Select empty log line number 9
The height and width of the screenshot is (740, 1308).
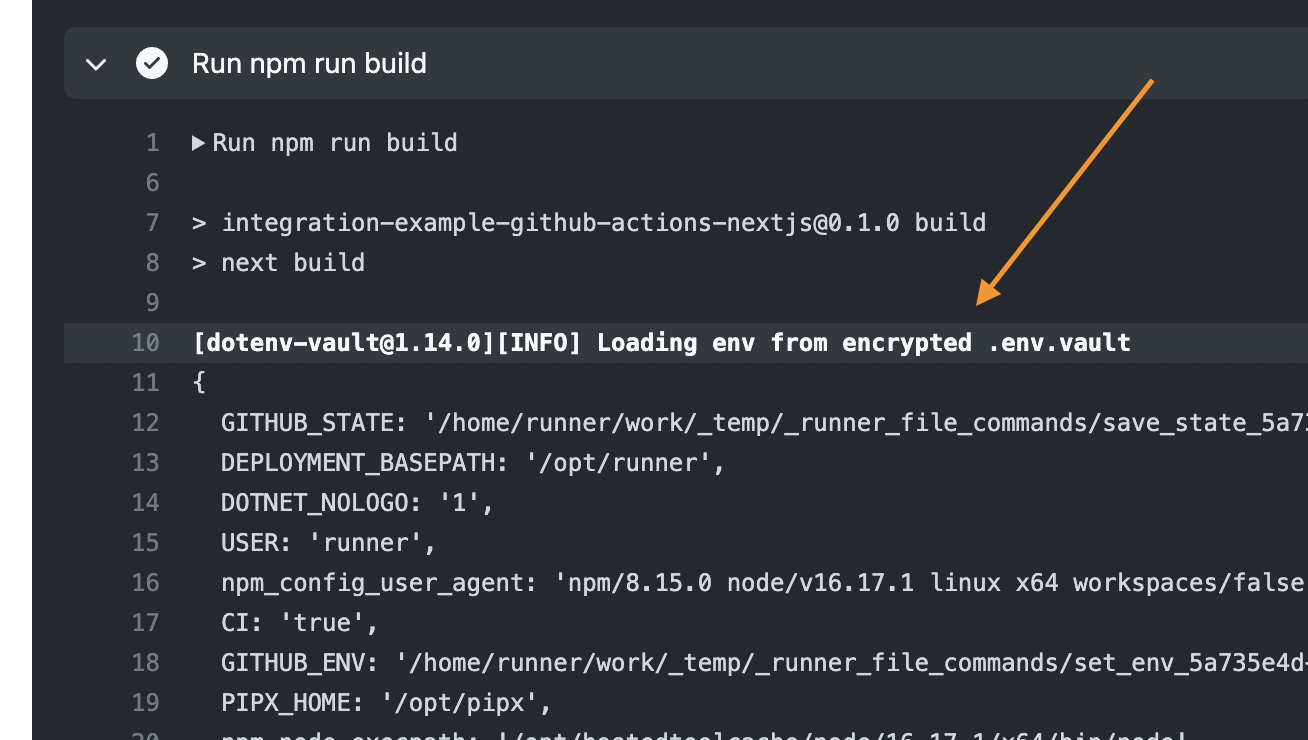pyautogui.click(x=152, y=303)
